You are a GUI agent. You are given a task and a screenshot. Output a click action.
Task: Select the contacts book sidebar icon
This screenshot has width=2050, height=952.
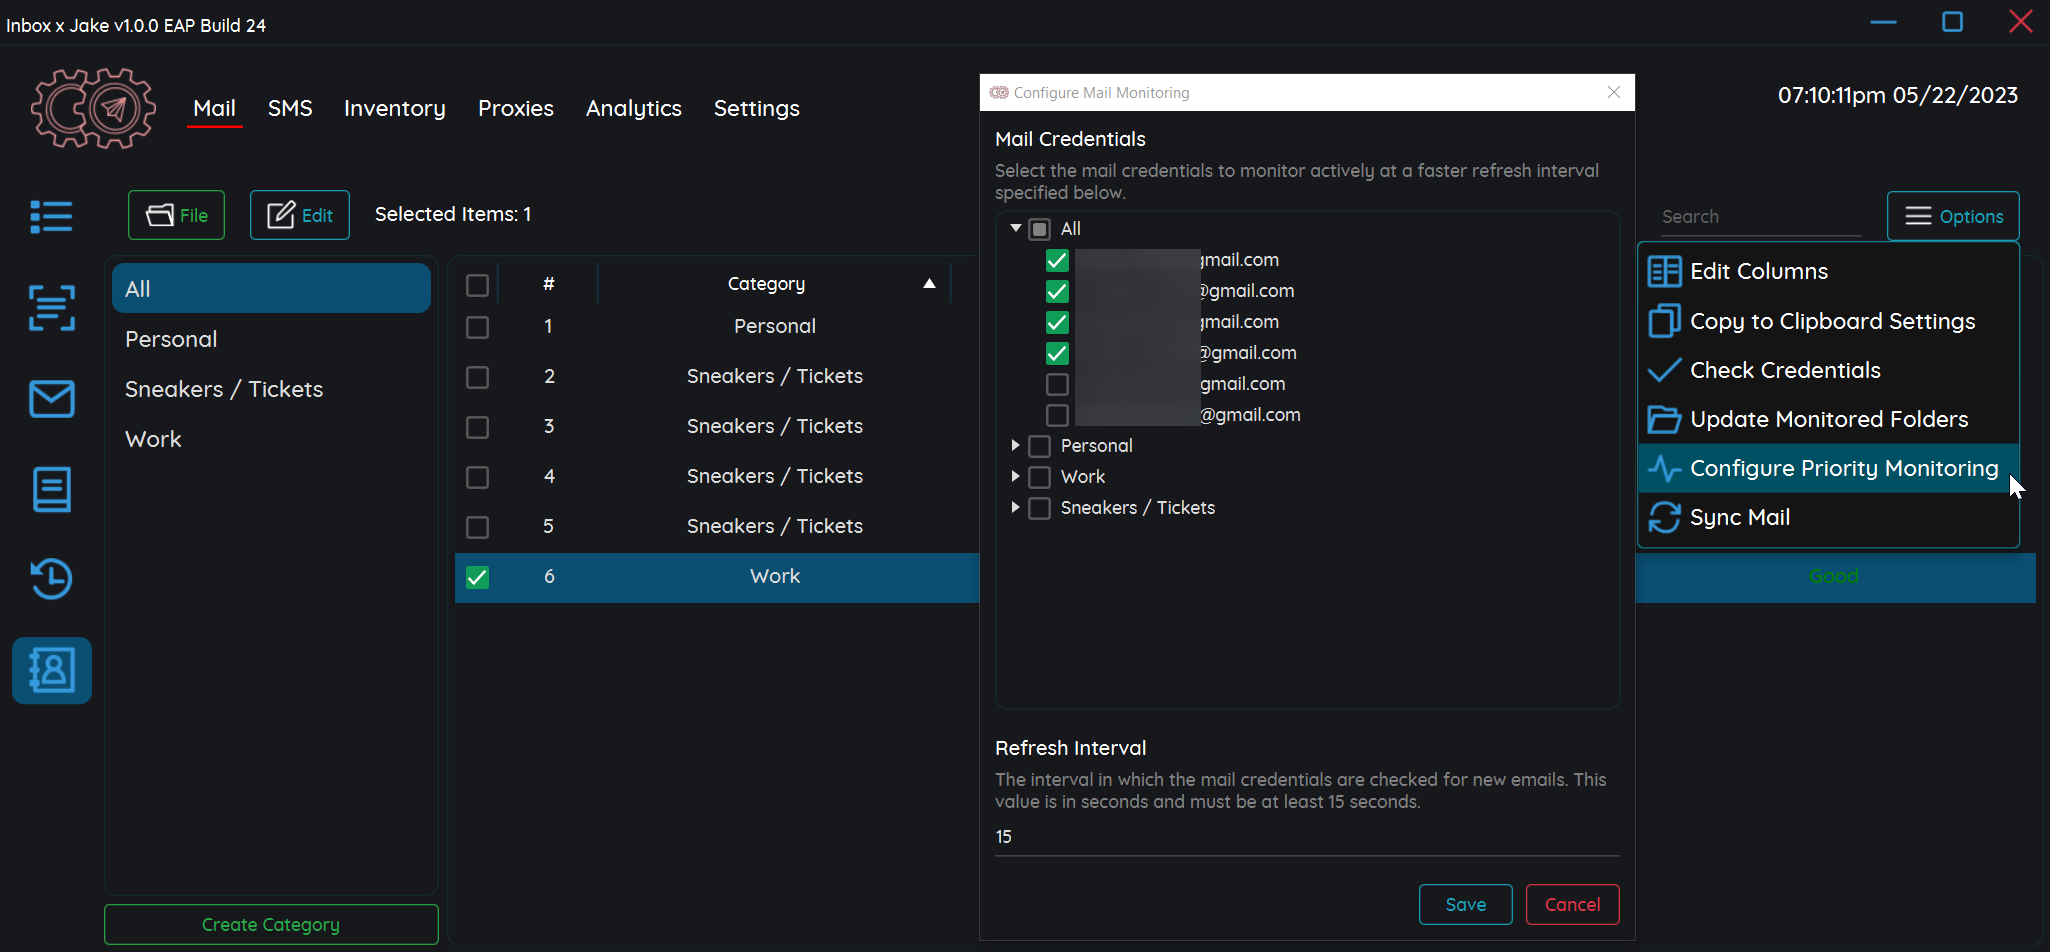pyautogui.click(x=51, y=670)
